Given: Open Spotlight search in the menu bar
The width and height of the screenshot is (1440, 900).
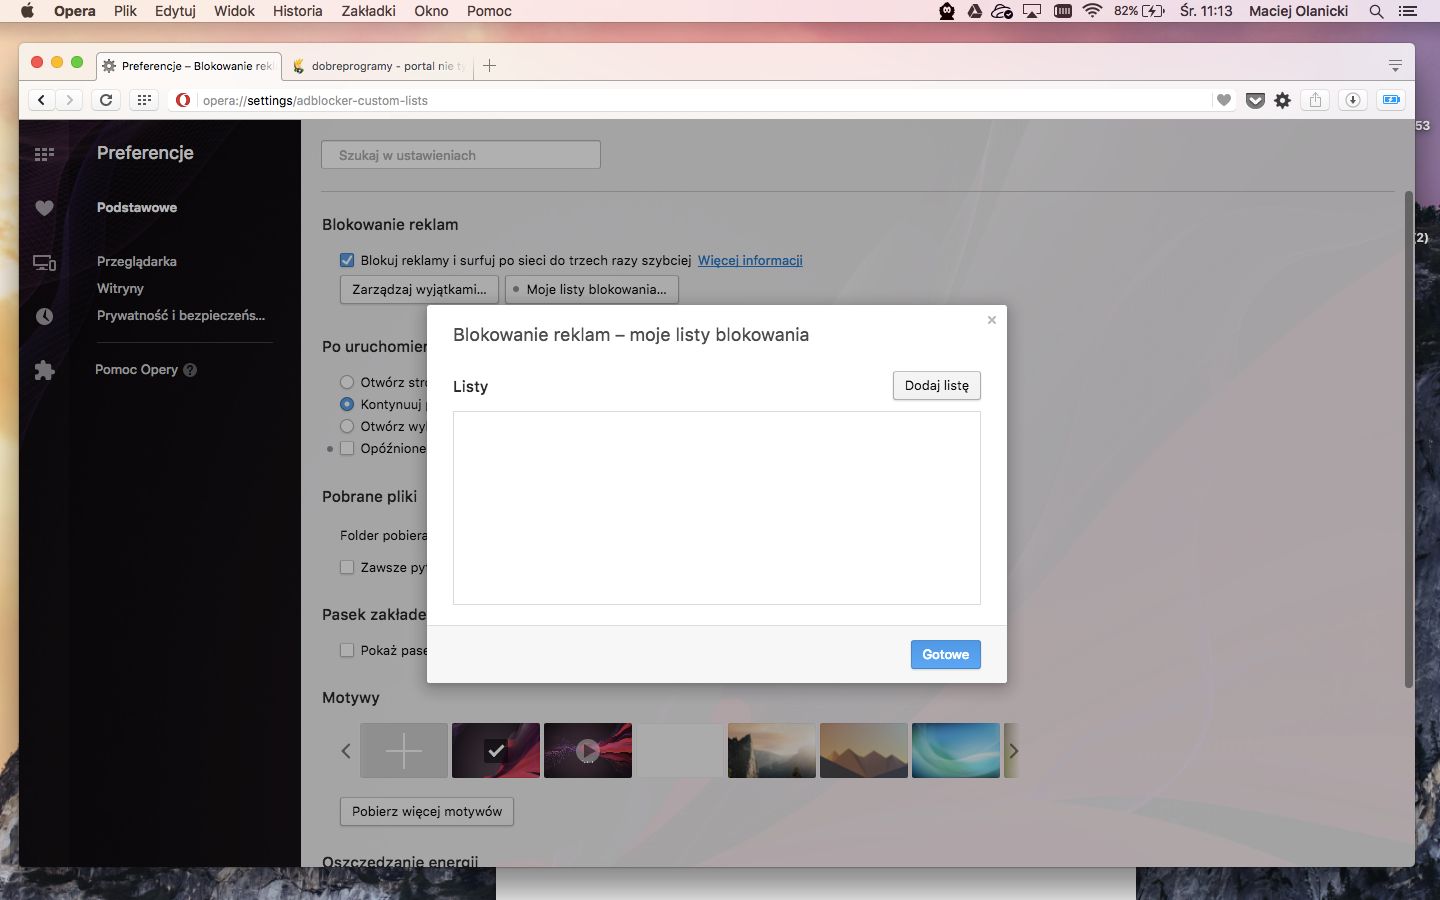Looking at the screenshot, I should (x=1376, y=11).
